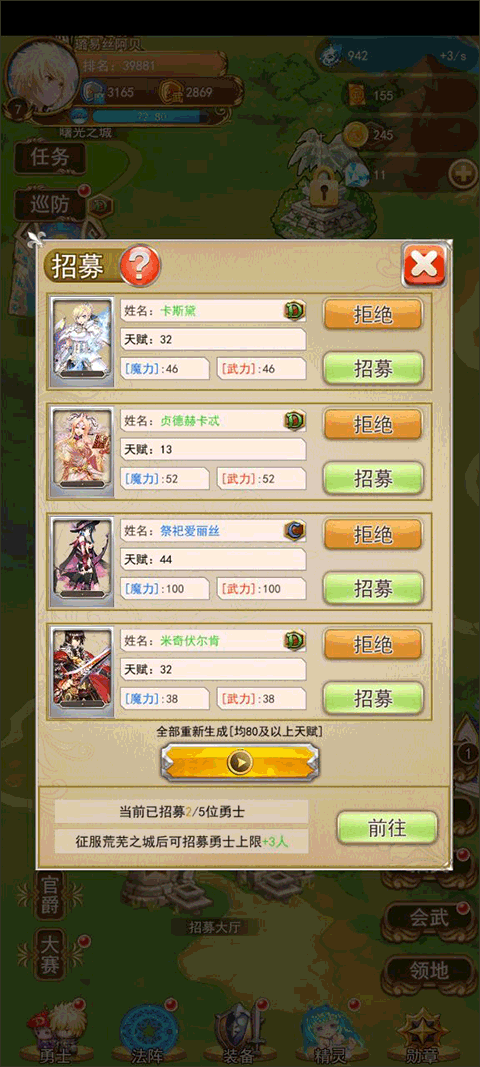
Task: Close the 招募 recruitment dialog
Action: tap(424, 264)
